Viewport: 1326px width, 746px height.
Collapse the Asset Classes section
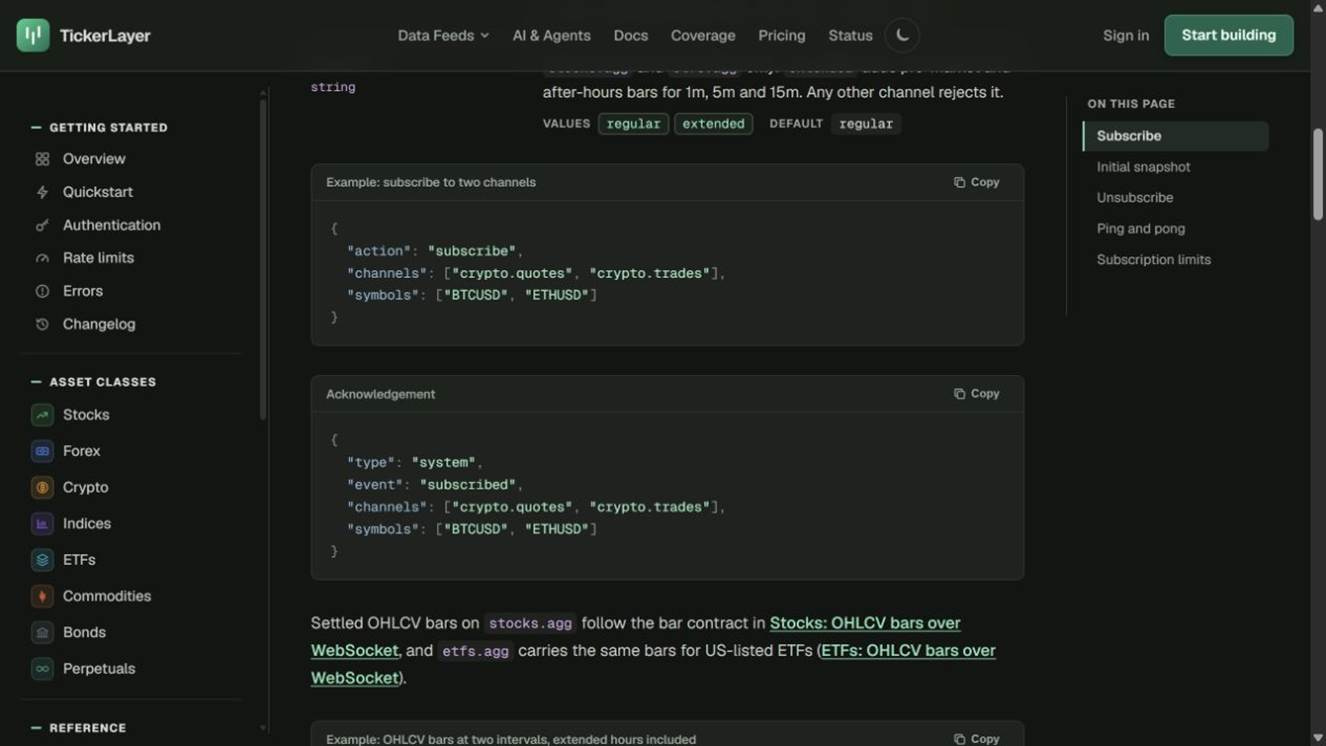tap(93, 382)
